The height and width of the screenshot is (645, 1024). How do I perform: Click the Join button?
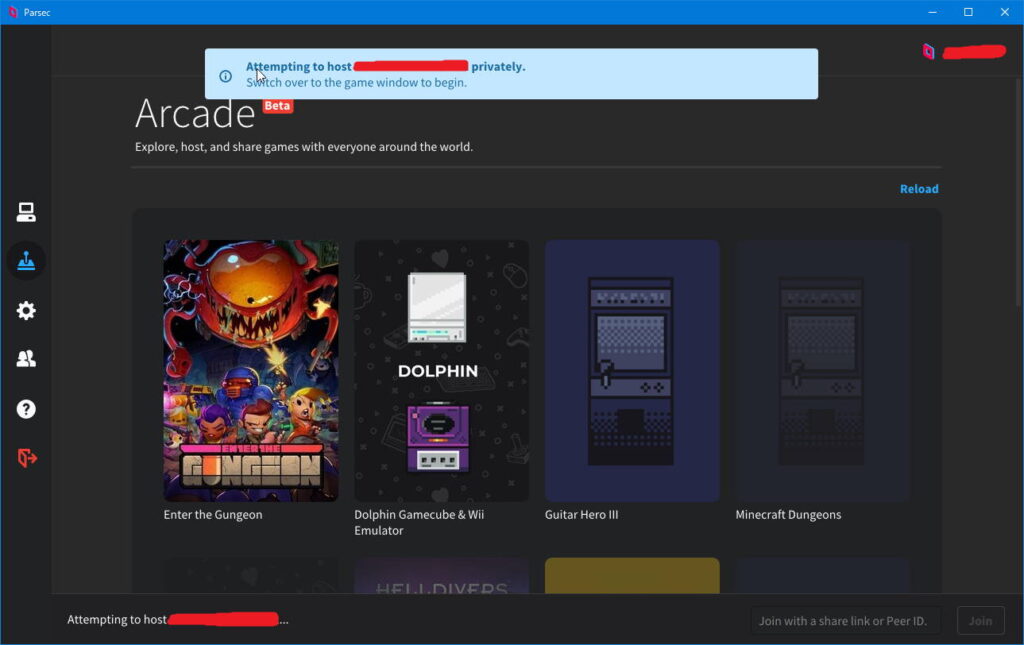point(980,621)
